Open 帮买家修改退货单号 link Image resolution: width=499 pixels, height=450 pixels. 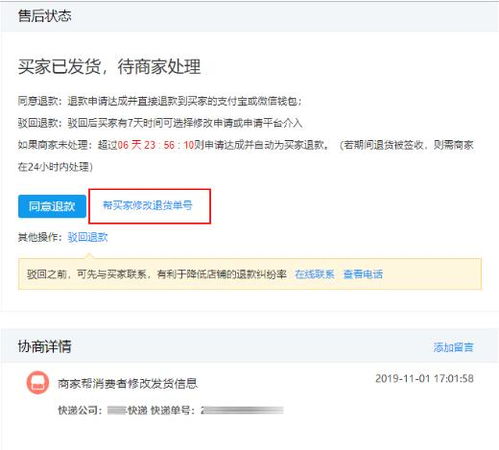coord(147,205)
